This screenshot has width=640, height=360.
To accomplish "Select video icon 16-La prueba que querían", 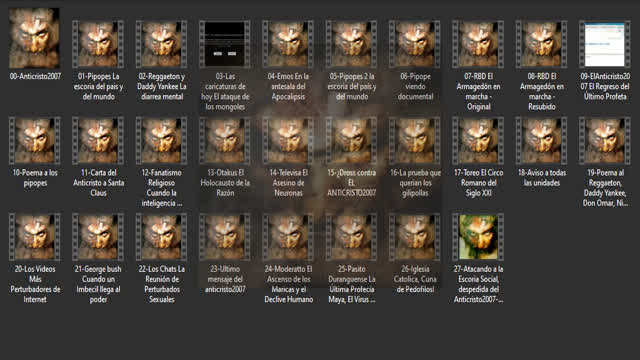I will pos(415,140).
